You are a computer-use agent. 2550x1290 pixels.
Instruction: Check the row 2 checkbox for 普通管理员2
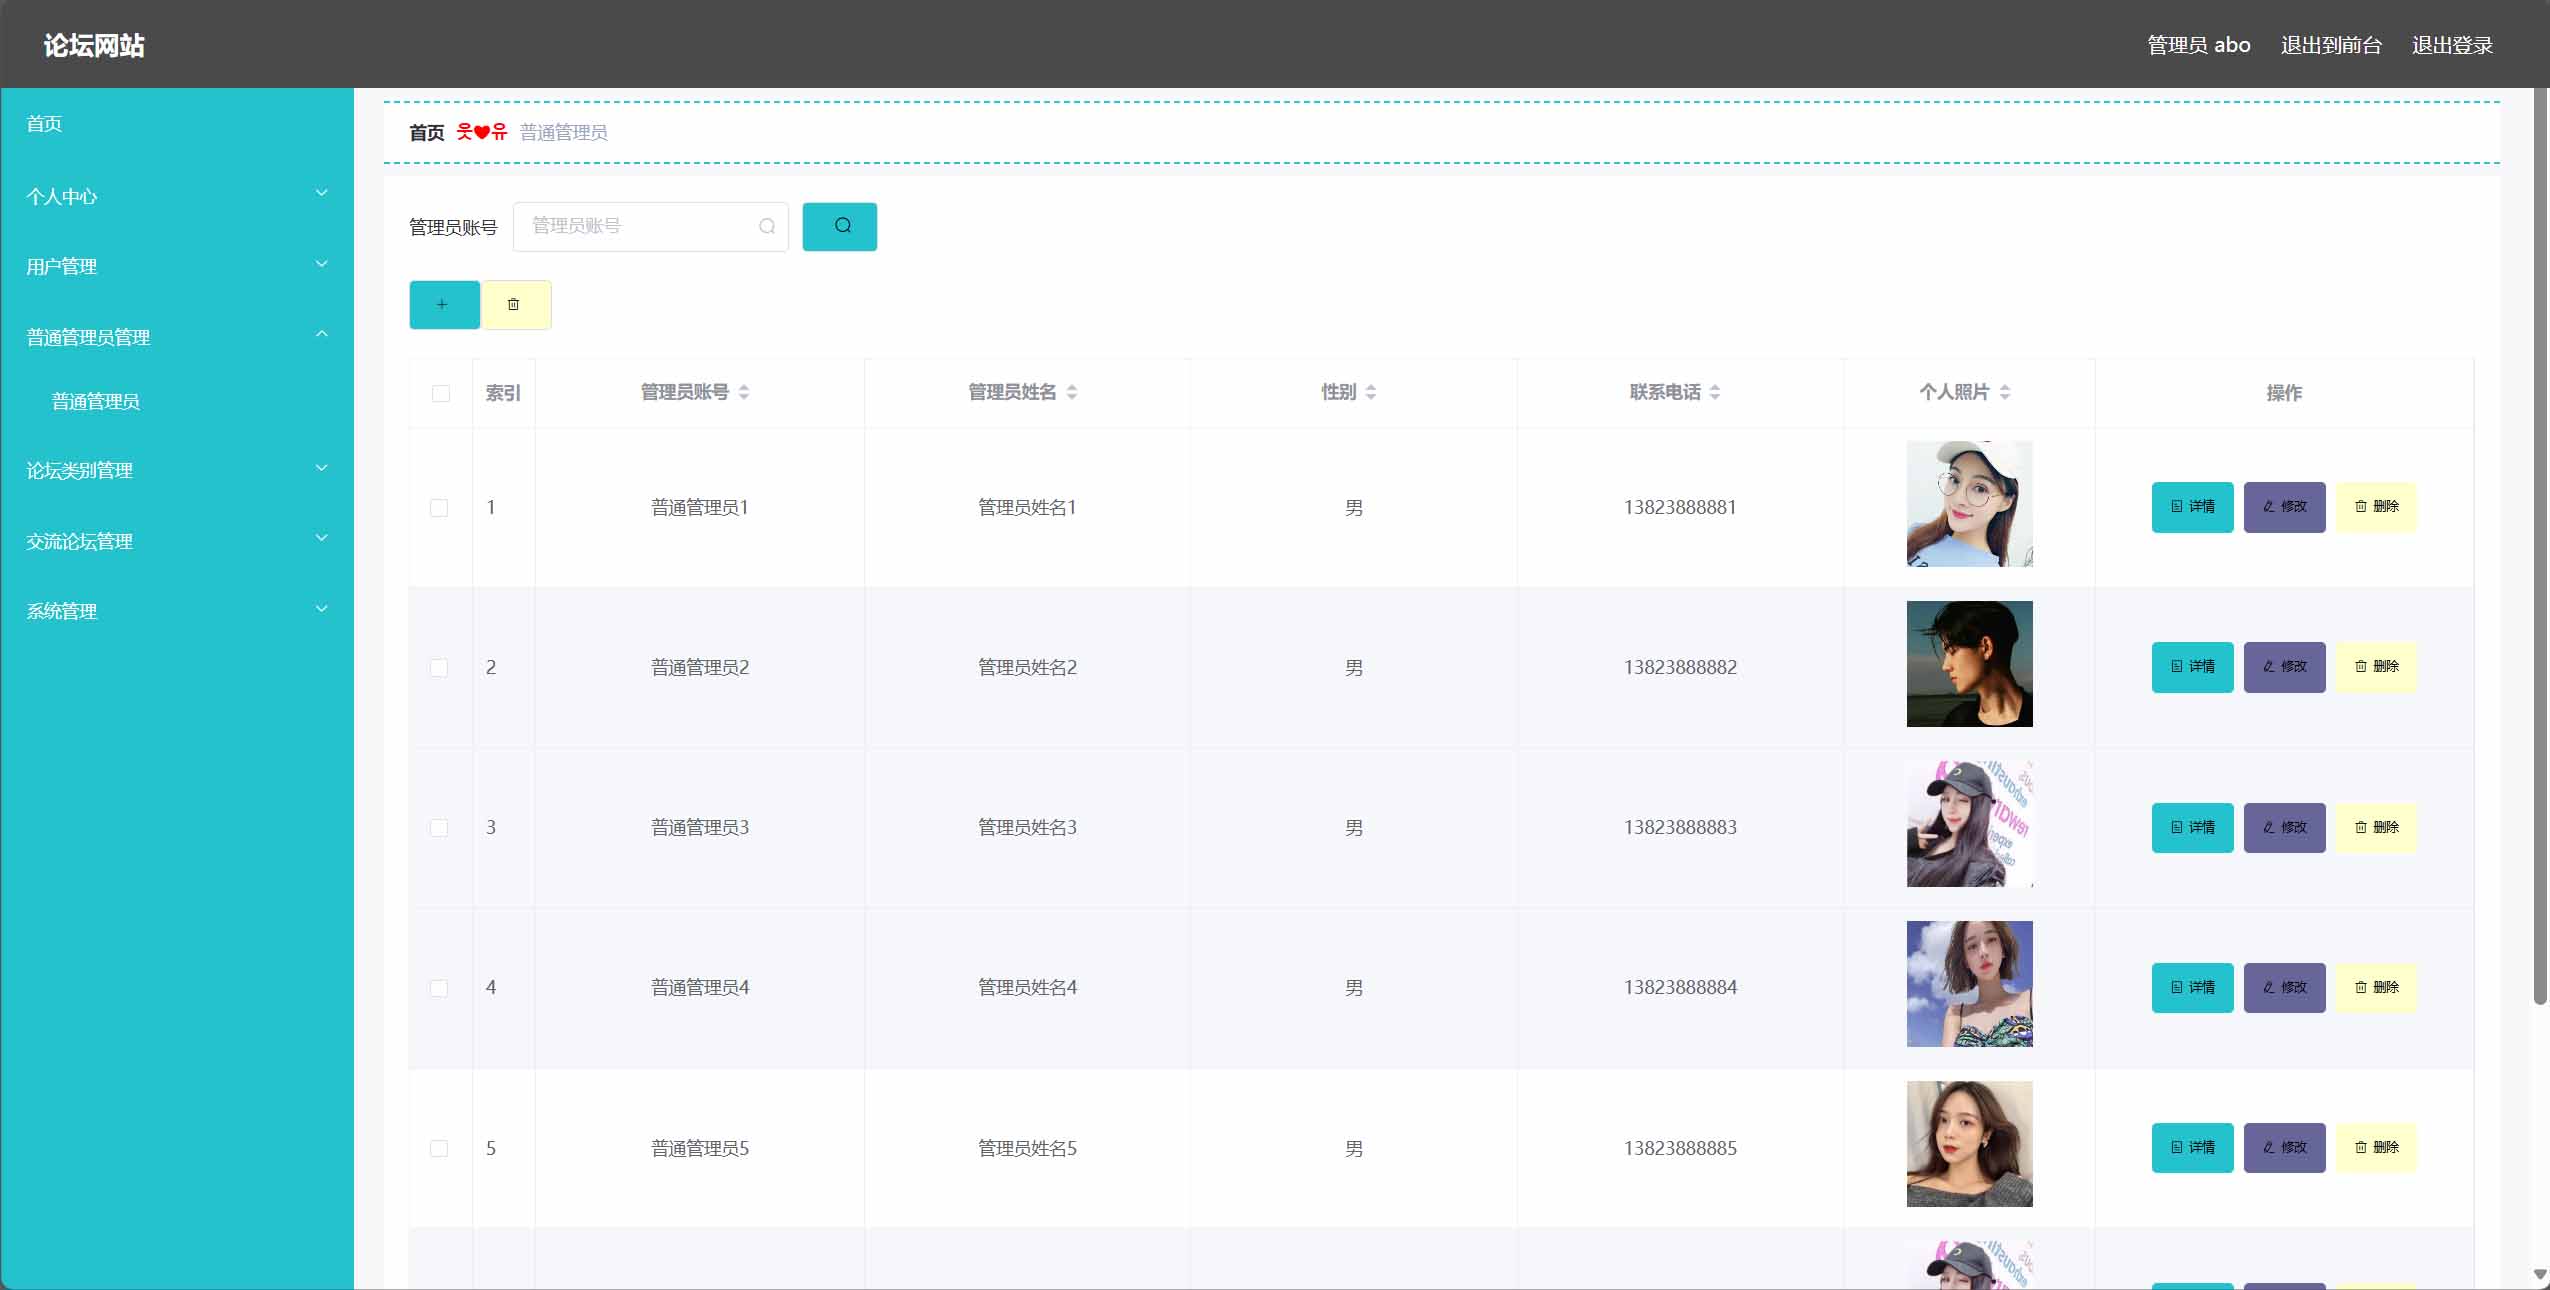coord(439,668)
